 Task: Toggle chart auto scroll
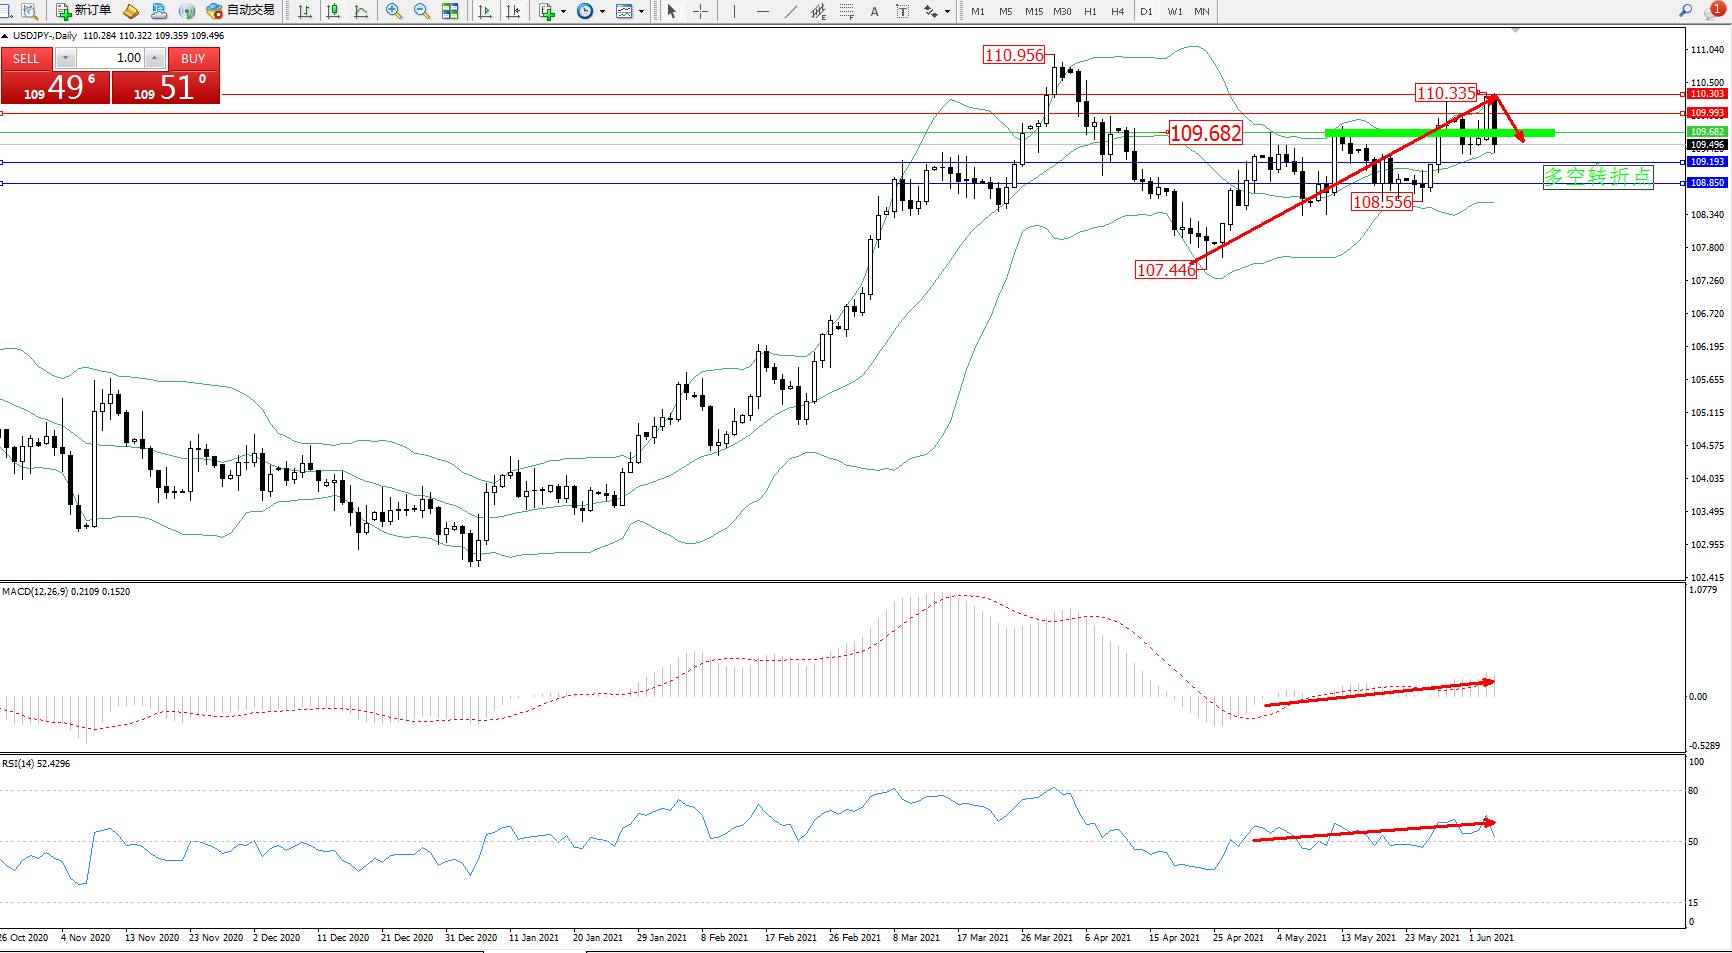(485, 11)
